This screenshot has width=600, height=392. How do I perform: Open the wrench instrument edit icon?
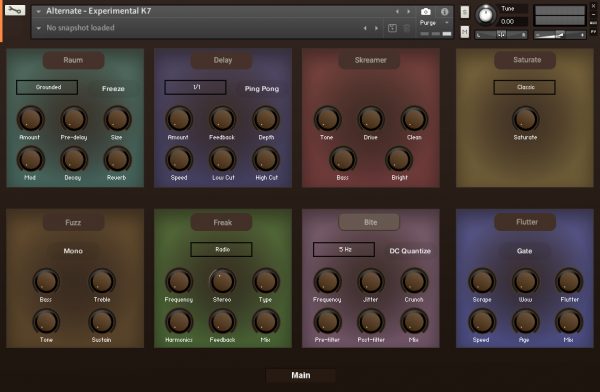click(x=15, y=10)
